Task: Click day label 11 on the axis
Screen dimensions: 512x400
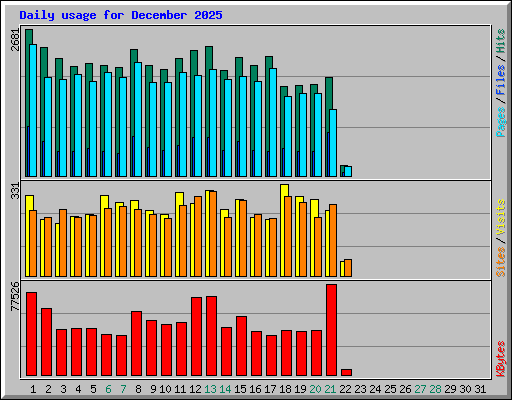Action: pos(180,389)
